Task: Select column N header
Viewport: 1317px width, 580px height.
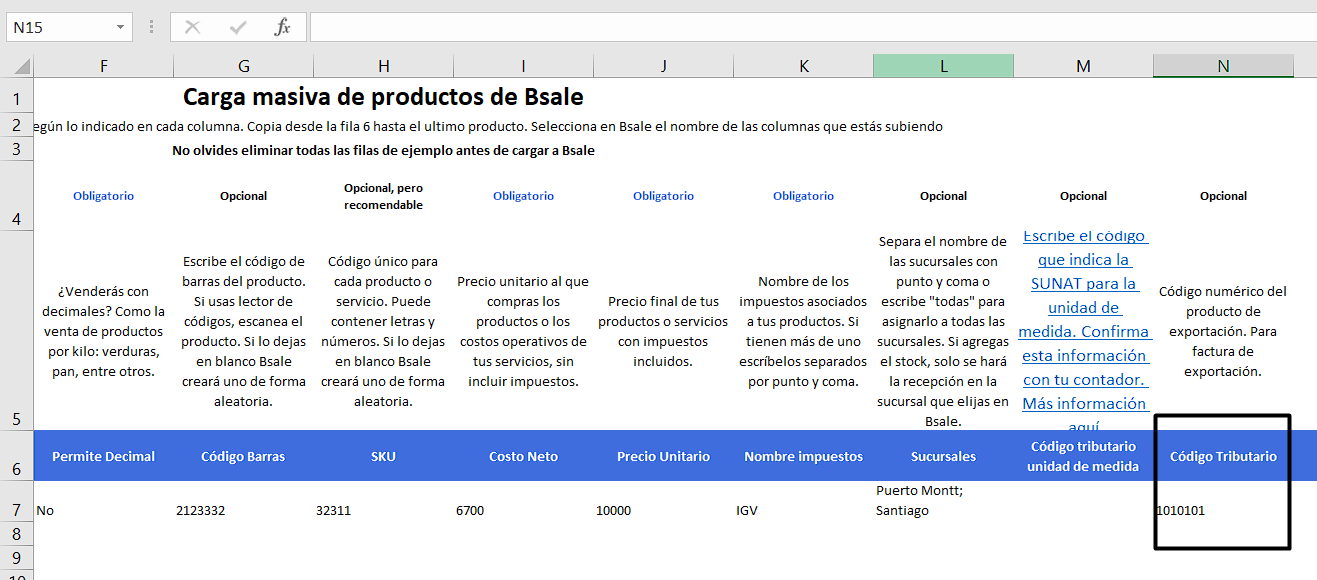Action: click(1223, 66)
